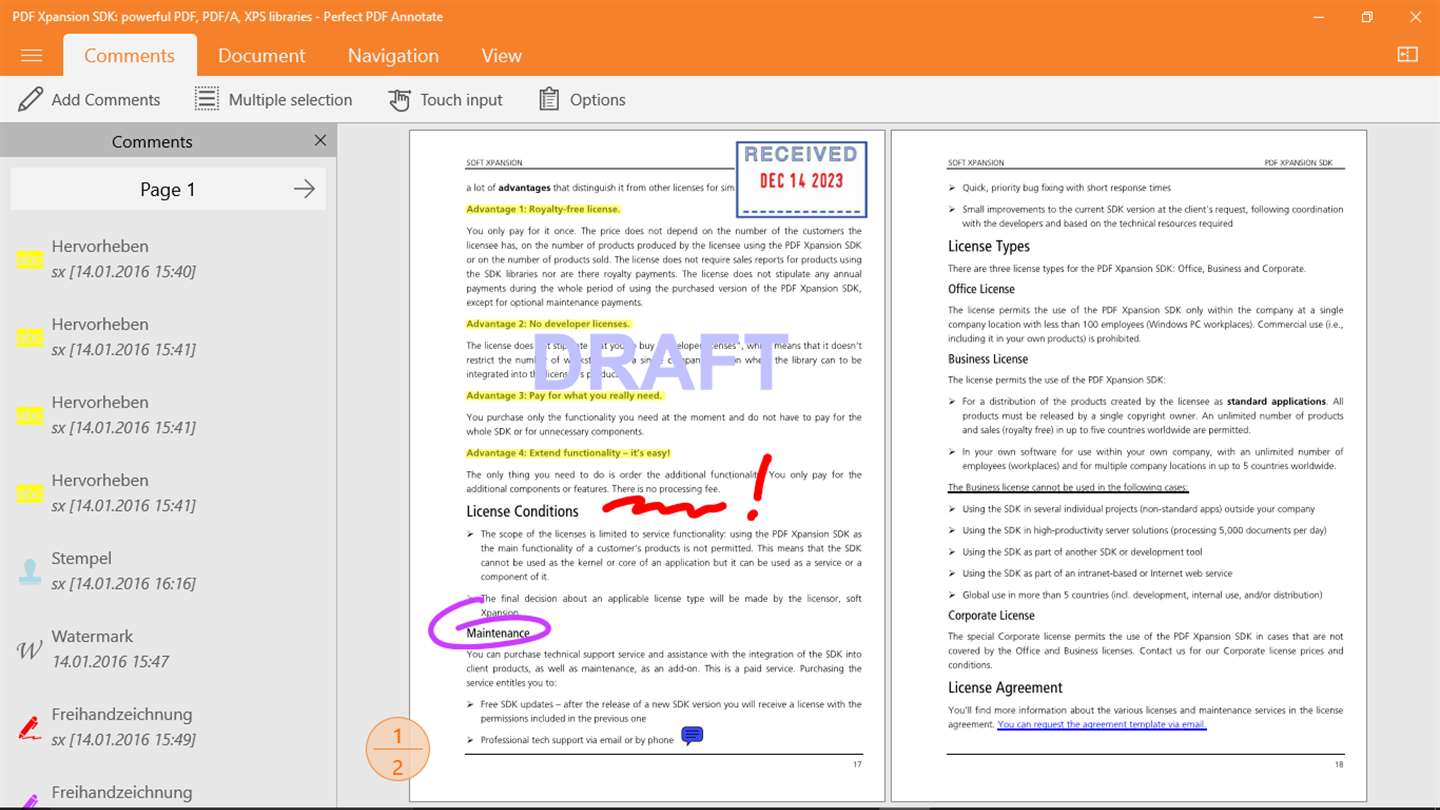The height and width of the screenshot is (810, 1440).
Task: Click the License Conditions heading
Action: coord(522,511)
